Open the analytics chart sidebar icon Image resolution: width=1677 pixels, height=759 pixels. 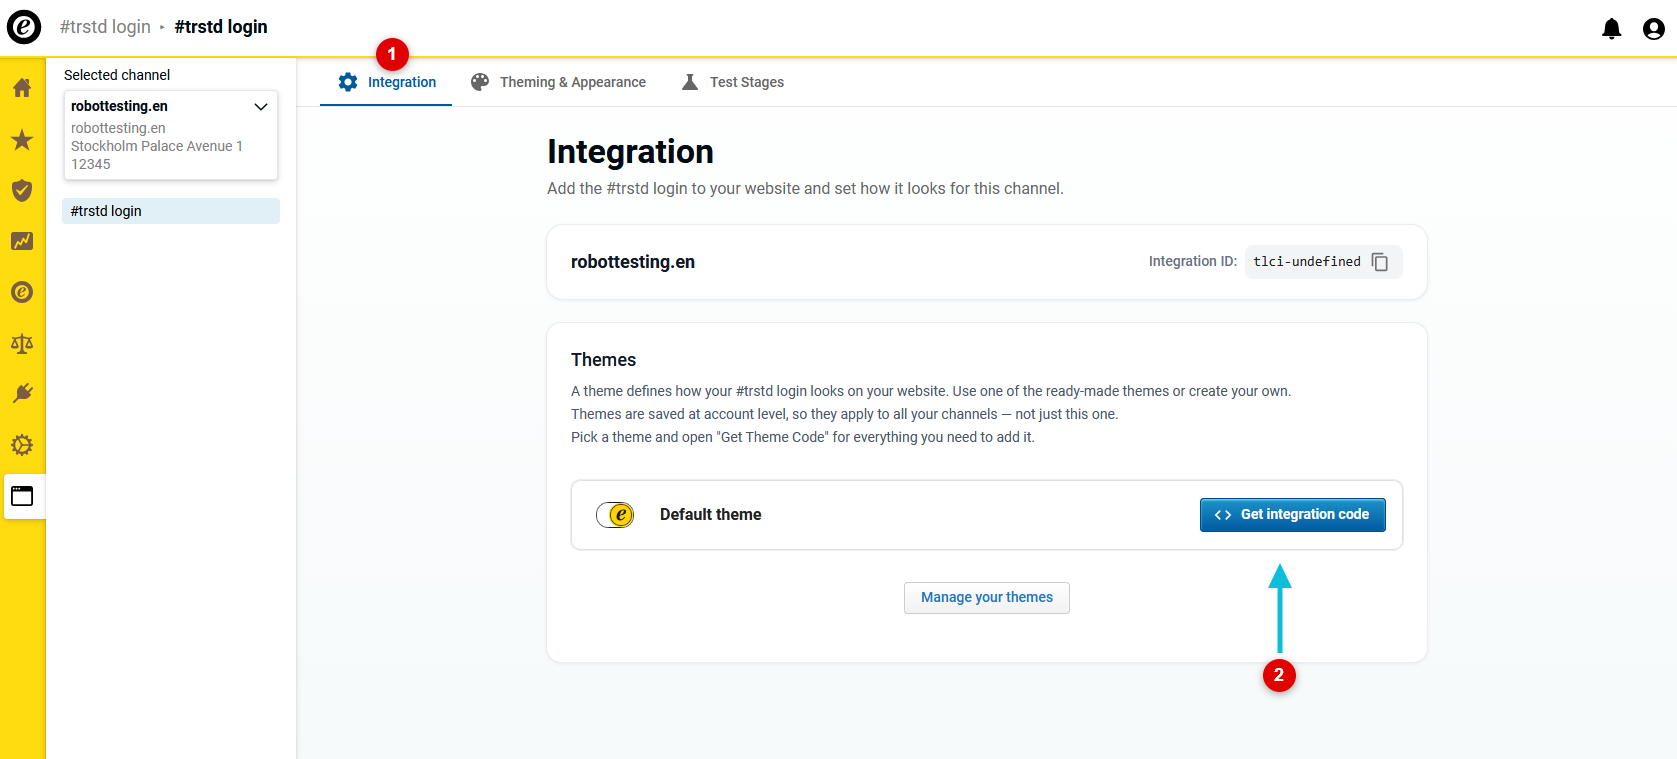[22, 241]
